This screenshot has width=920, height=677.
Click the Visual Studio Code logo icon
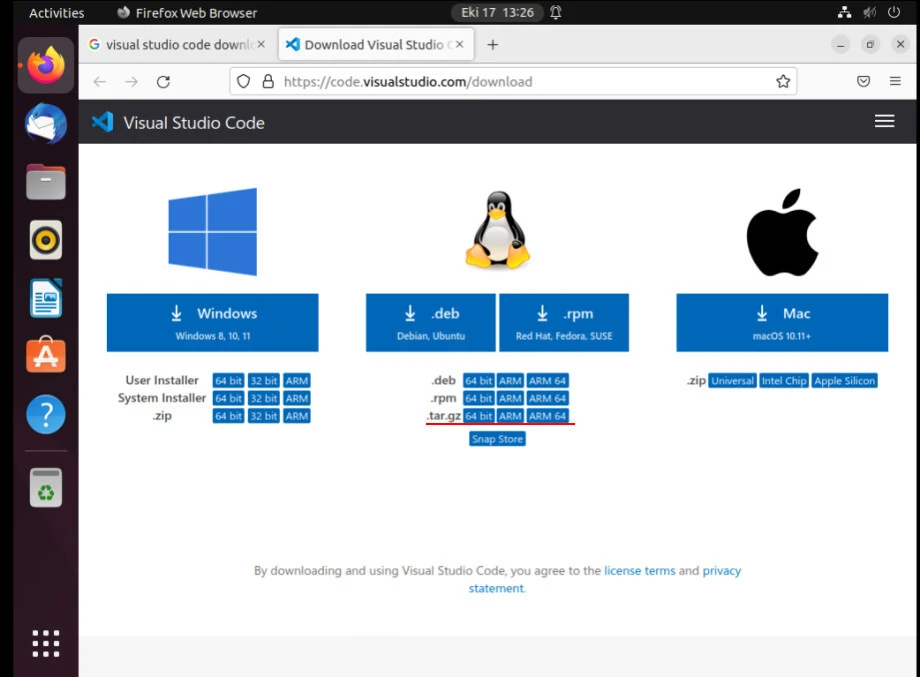tap(102, 122)
